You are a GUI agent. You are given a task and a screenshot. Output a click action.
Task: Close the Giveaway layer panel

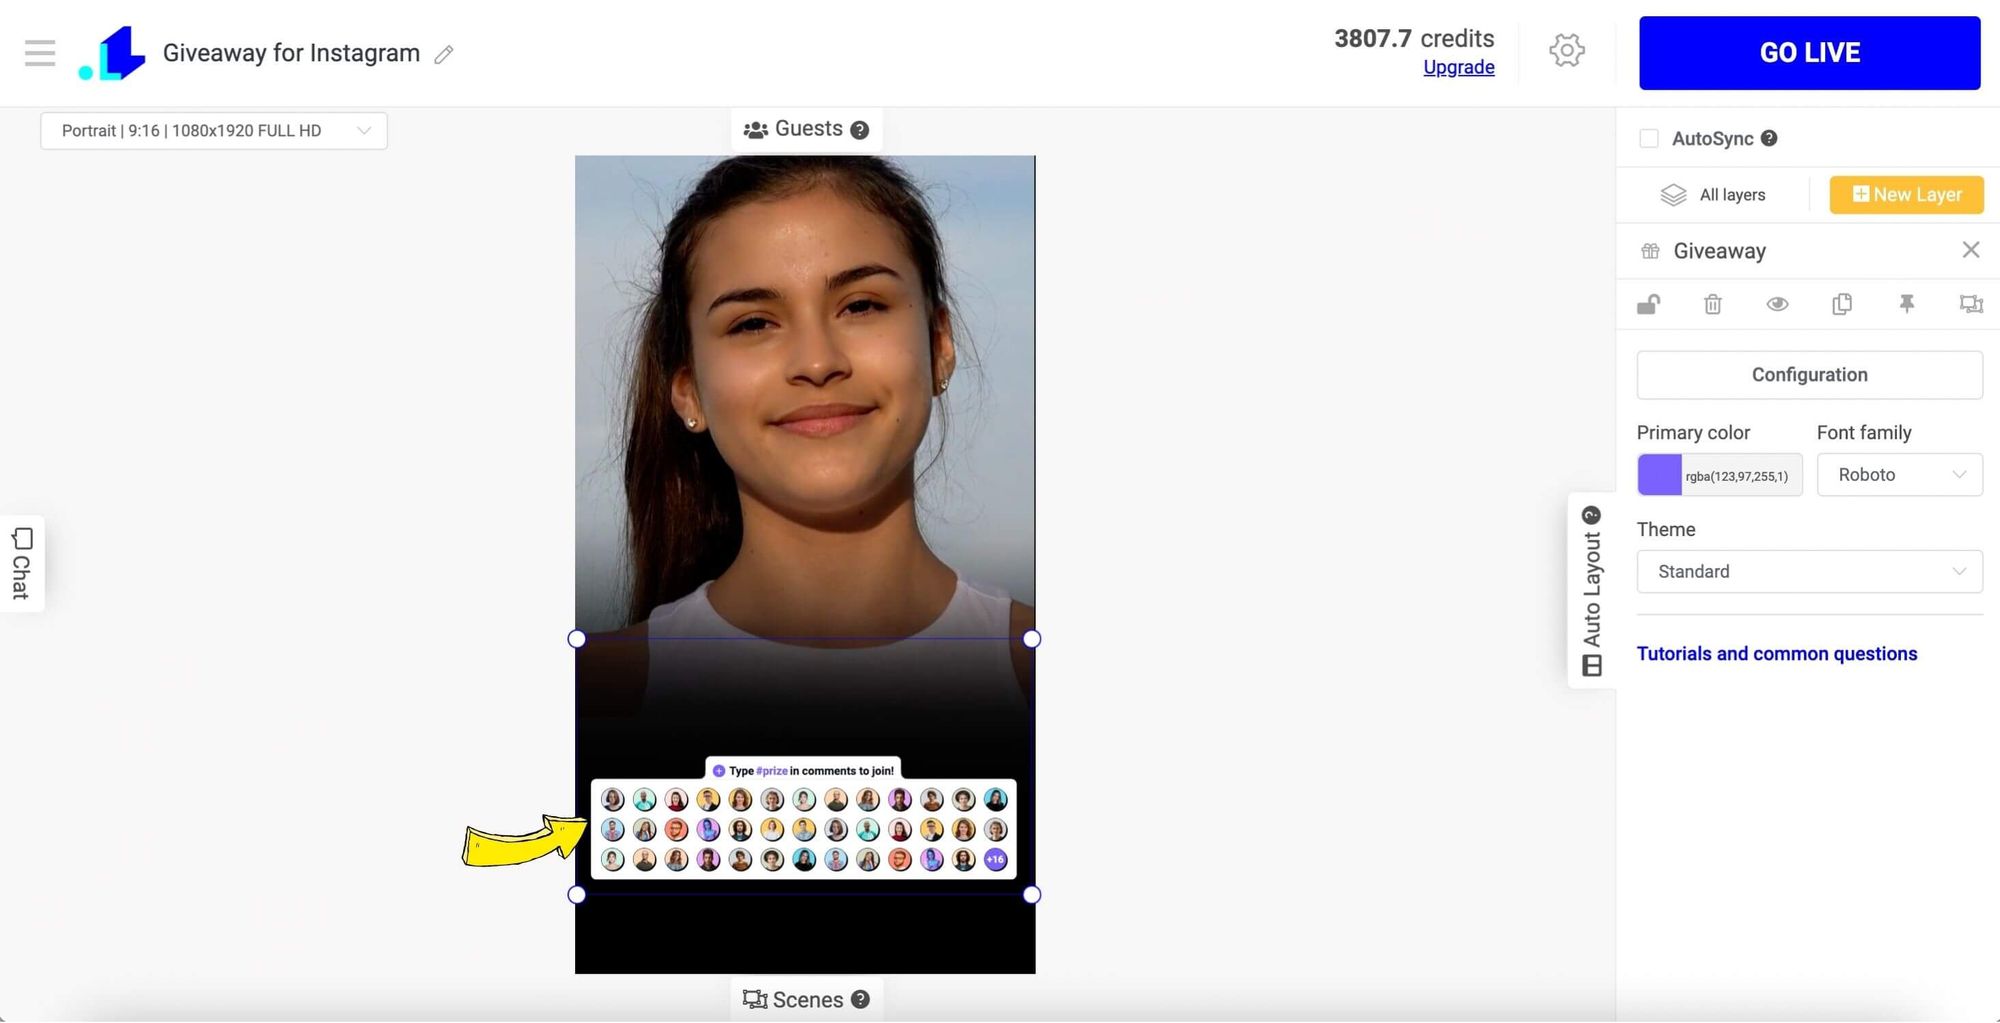(1970, 250)
